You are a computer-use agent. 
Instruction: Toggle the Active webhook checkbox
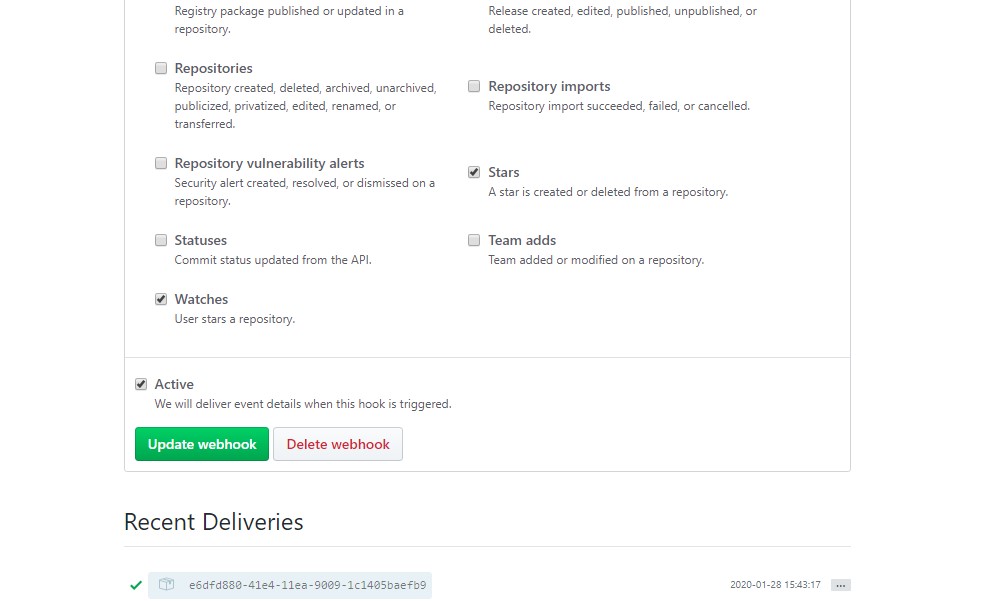(141, 384)
